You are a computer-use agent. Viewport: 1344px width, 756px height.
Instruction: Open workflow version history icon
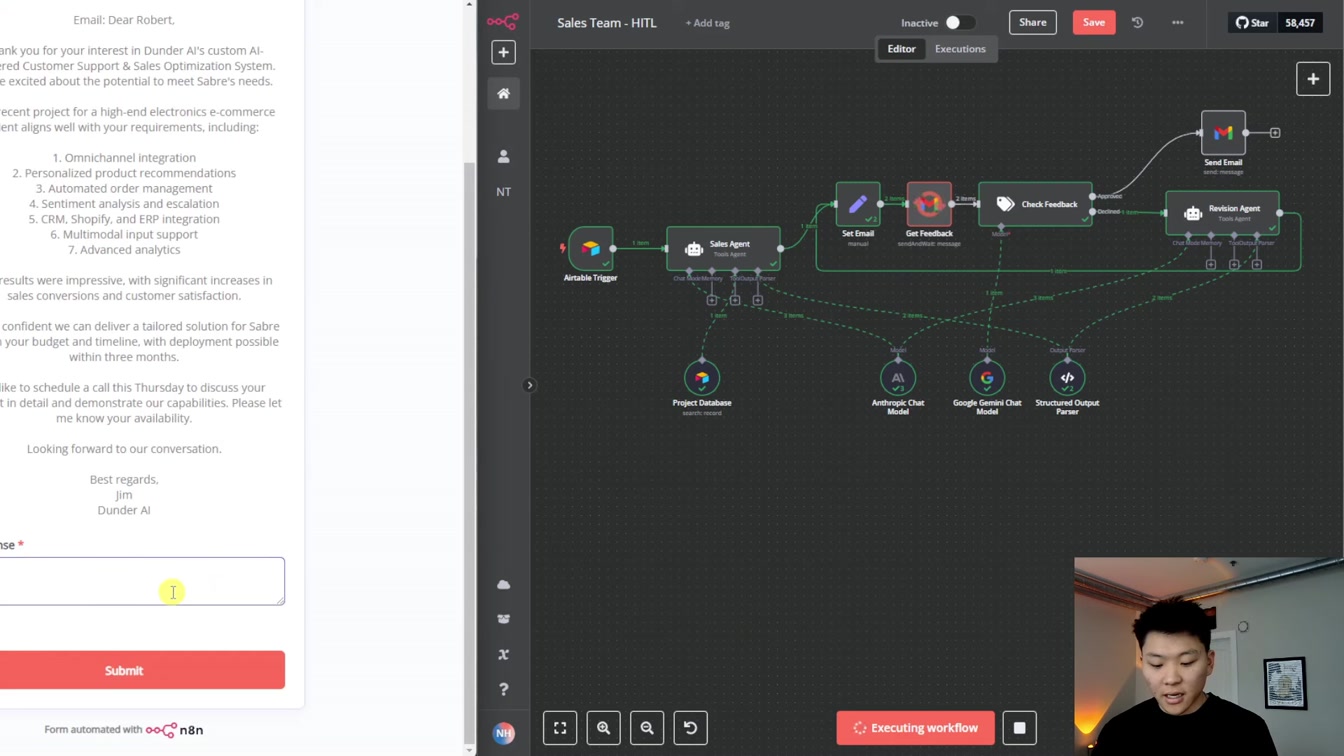coord(1137,22)
